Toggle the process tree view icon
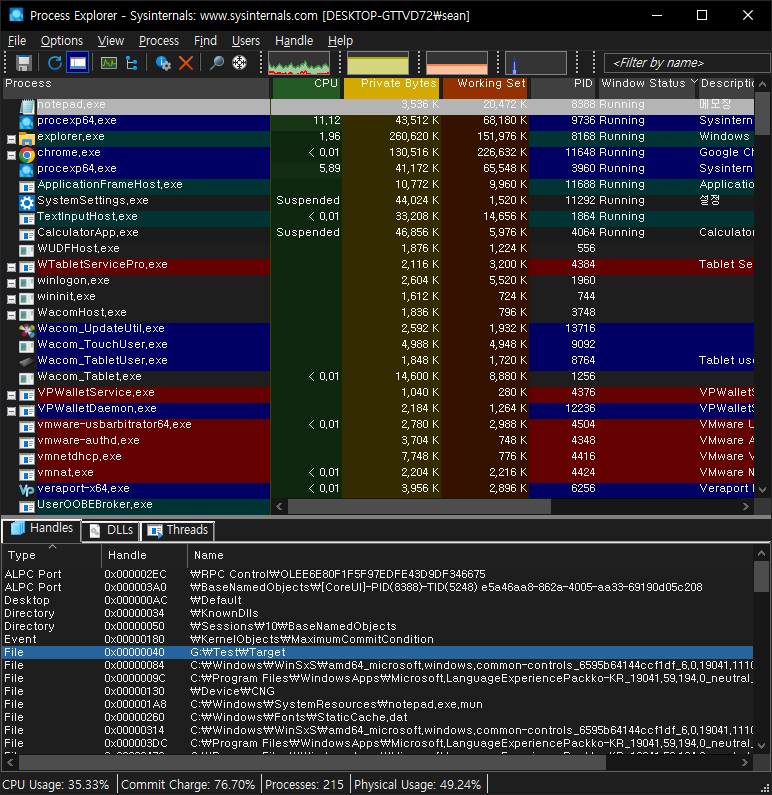772x795 pixels. pos(132,63)
